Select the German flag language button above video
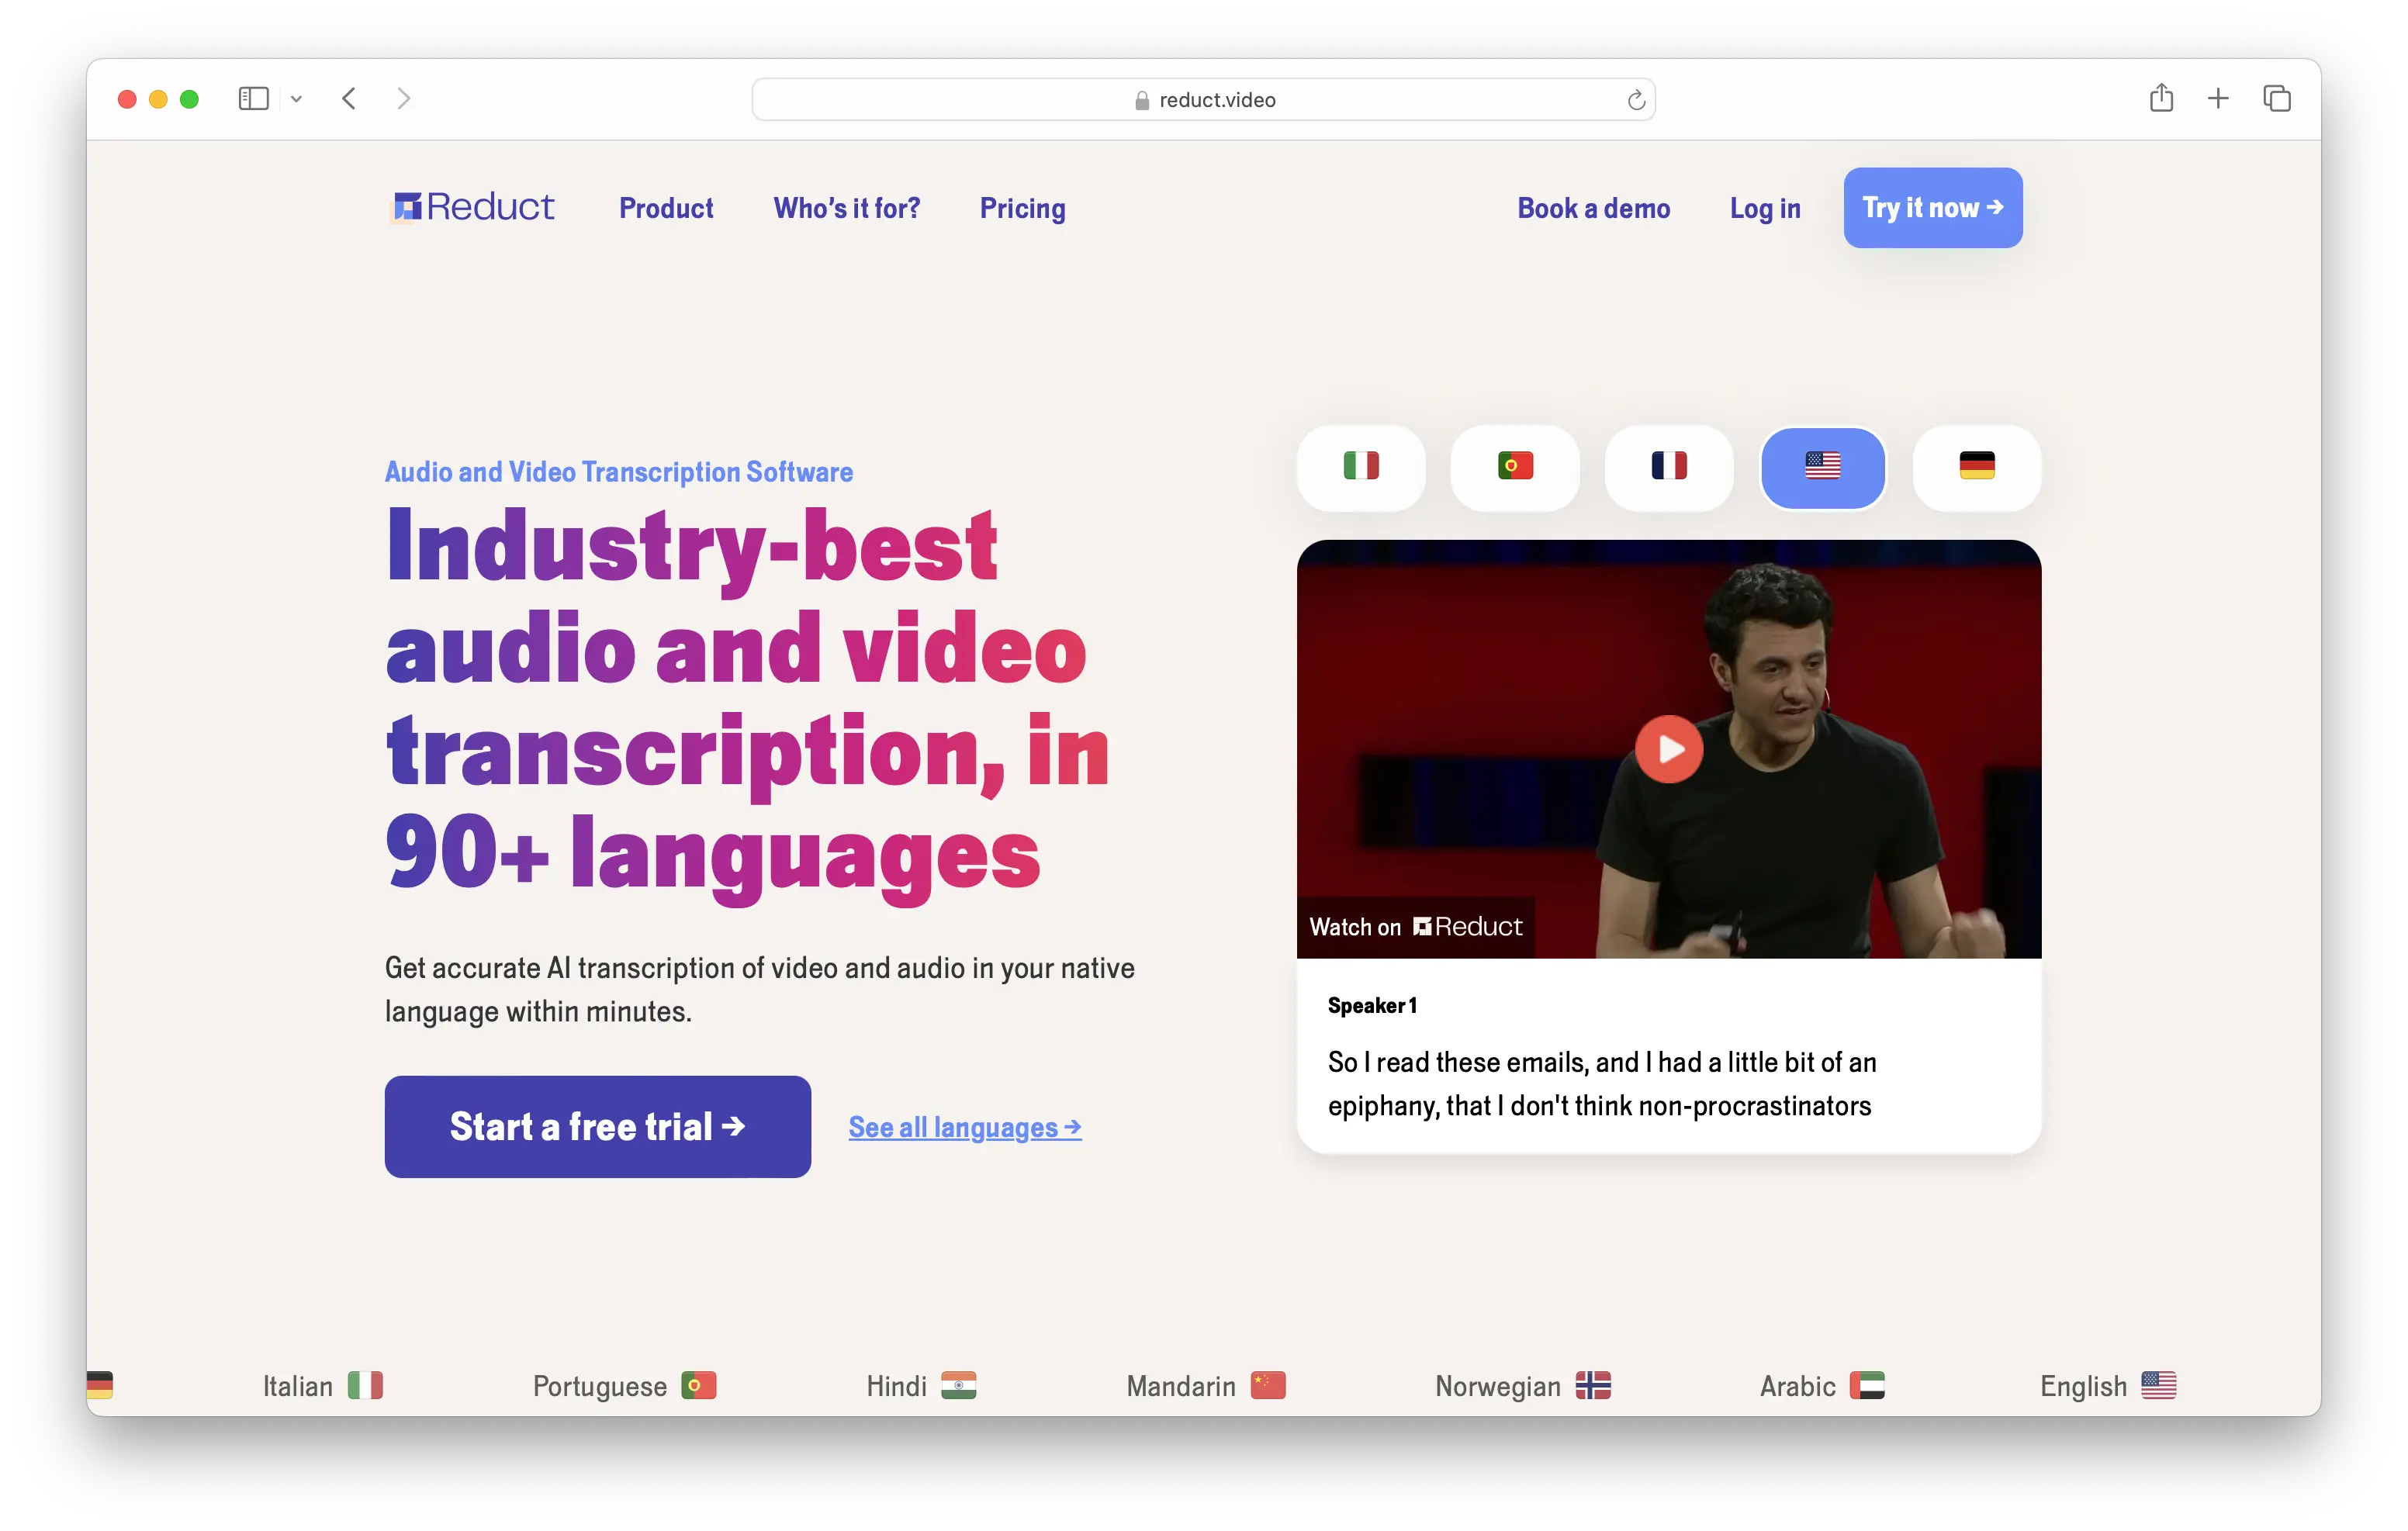2408x1531 pixels. (x=1977, y=467)
